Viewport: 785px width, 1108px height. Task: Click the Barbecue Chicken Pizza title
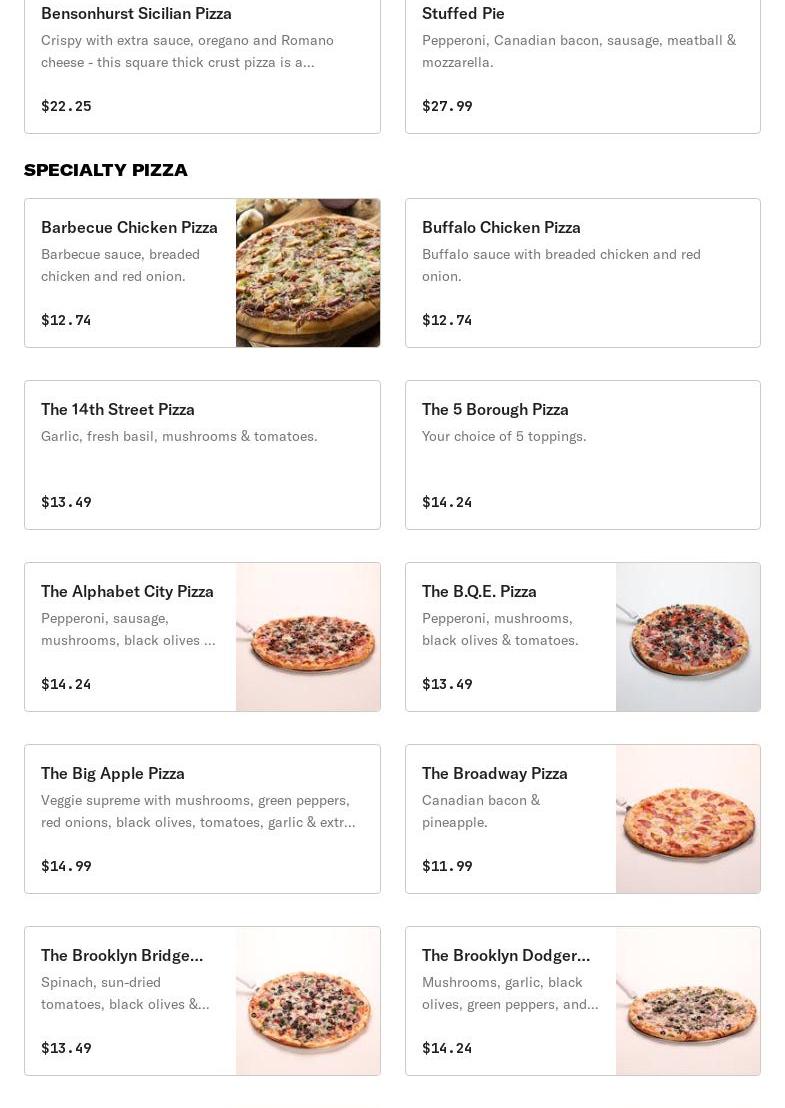coord(129,227)
